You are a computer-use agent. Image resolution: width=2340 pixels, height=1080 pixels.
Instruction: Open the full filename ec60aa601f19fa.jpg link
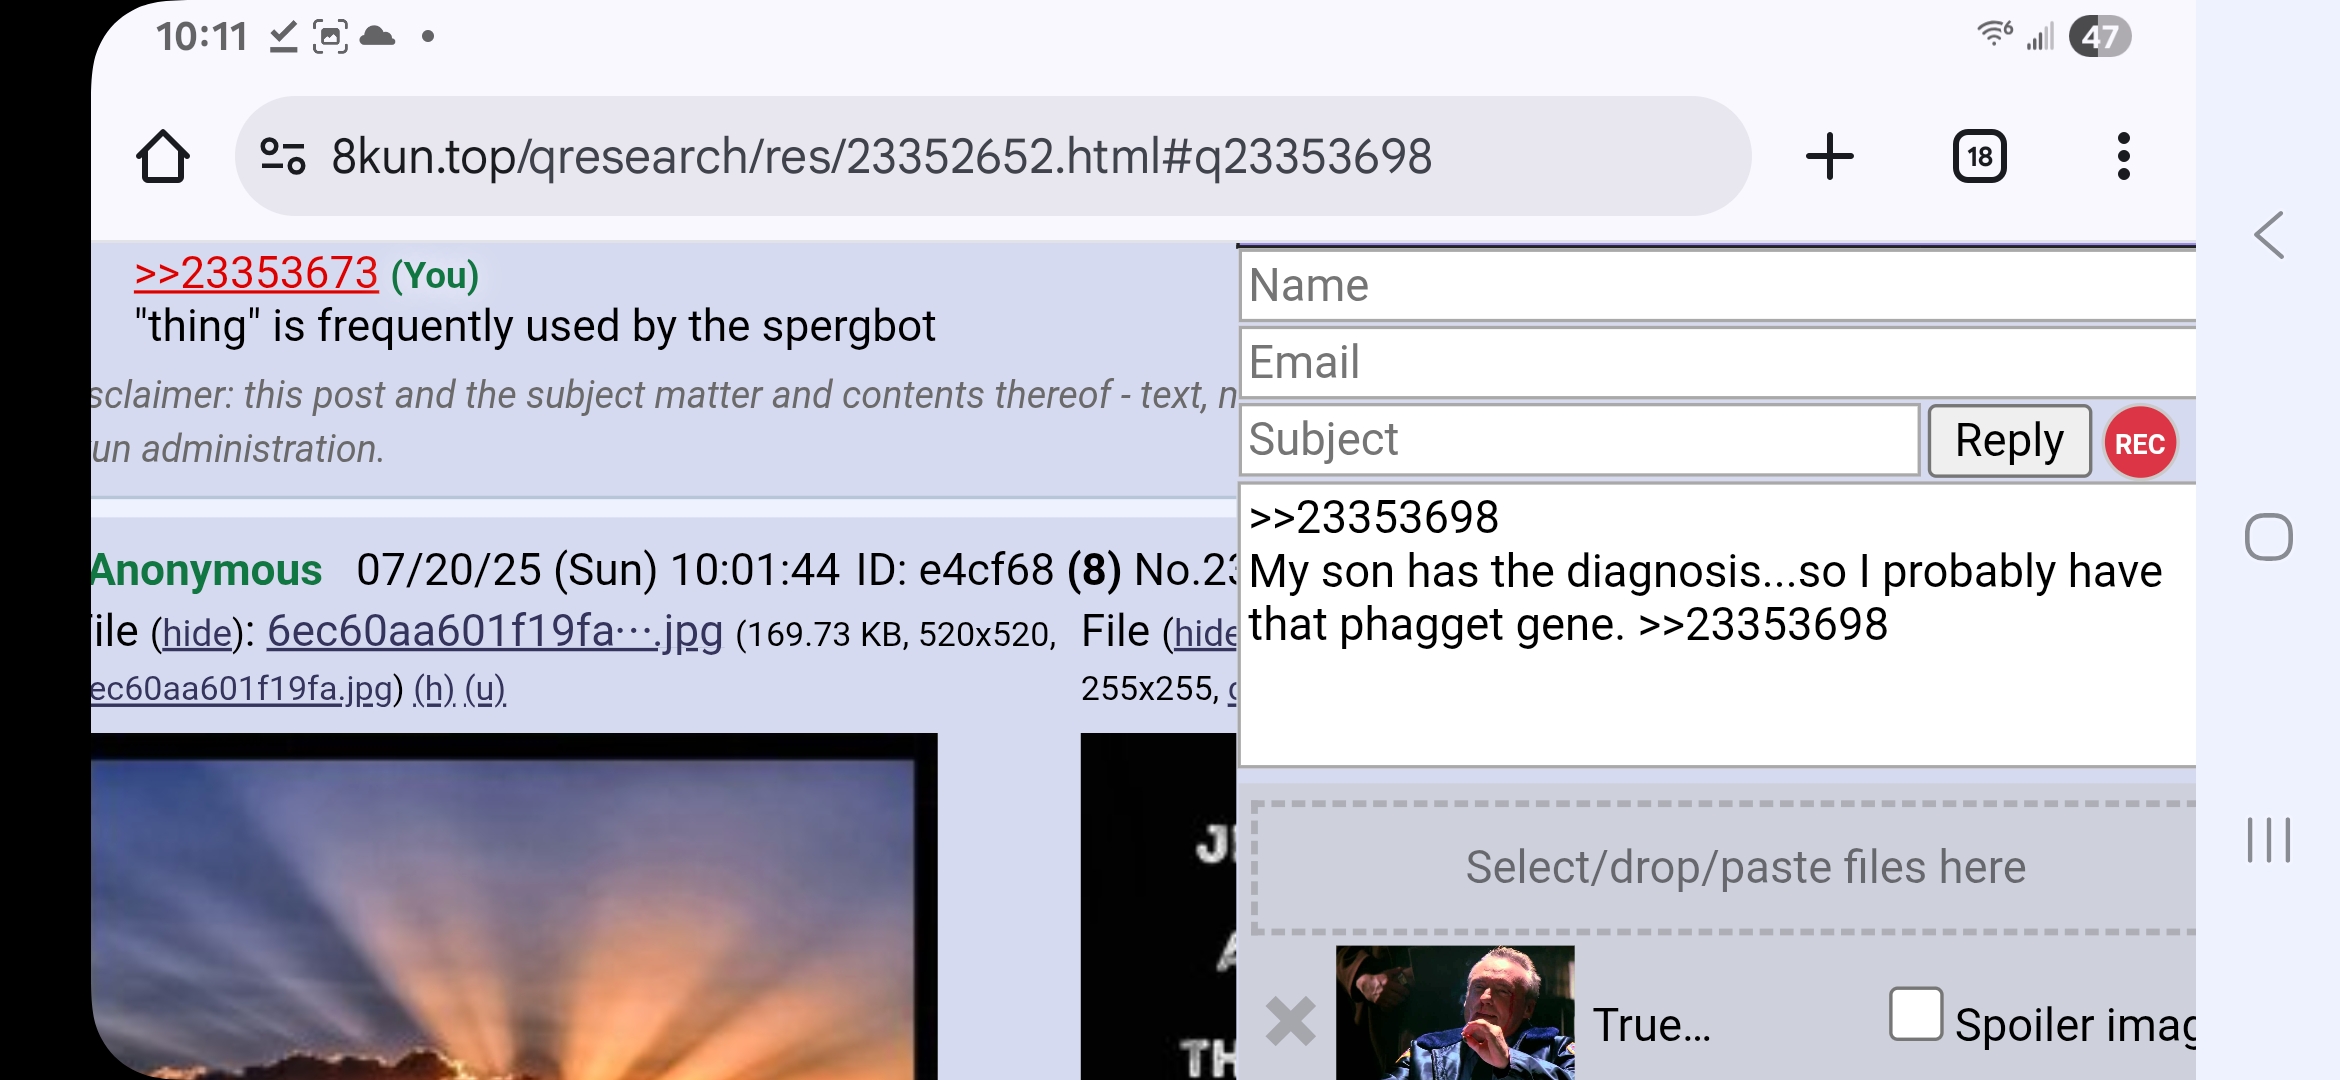pos(242,689)
